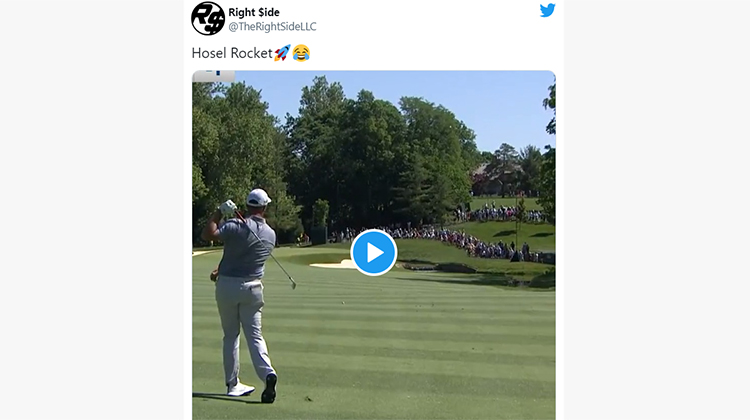Click the sand bunker in the video
The height and width of the screenshot is (420, 750).
[x=332, y=264]
